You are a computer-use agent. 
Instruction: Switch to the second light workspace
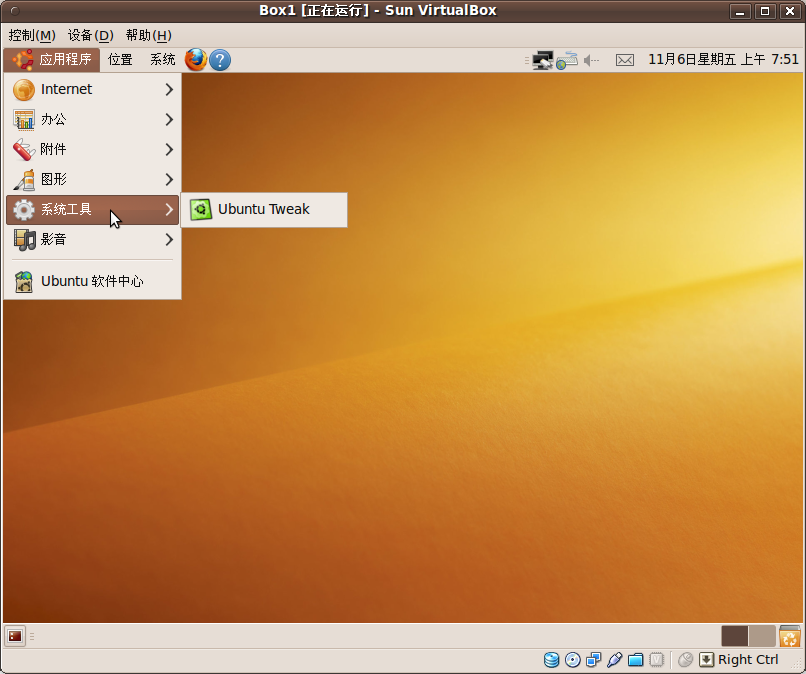tap(762, 636)
